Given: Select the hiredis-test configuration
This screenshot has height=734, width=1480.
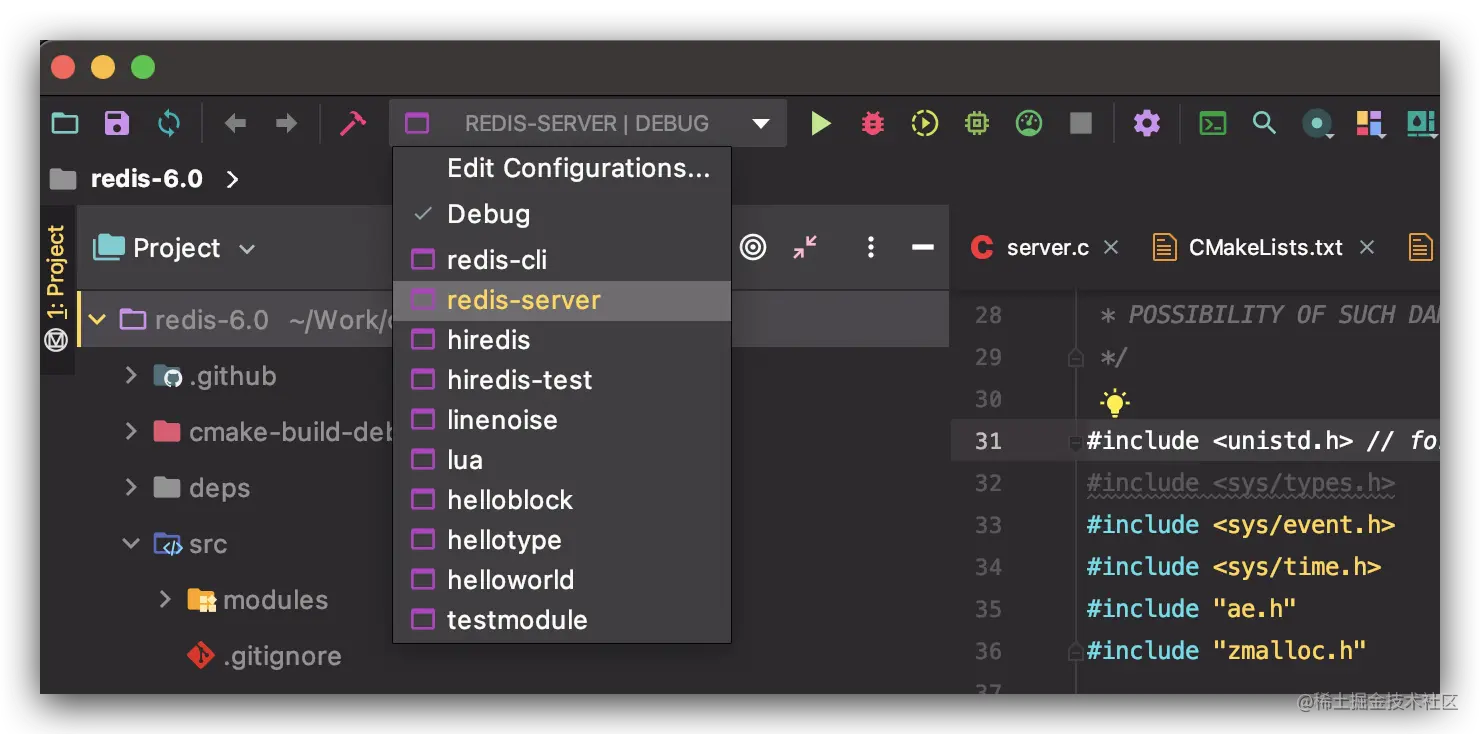Looking at the screenshot, I should tap(562, 380).
